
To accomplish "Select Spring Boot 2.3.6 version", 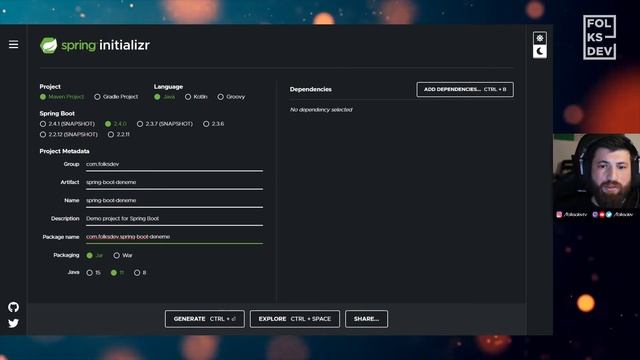I will pyautogui.click(x=213, y=124).
